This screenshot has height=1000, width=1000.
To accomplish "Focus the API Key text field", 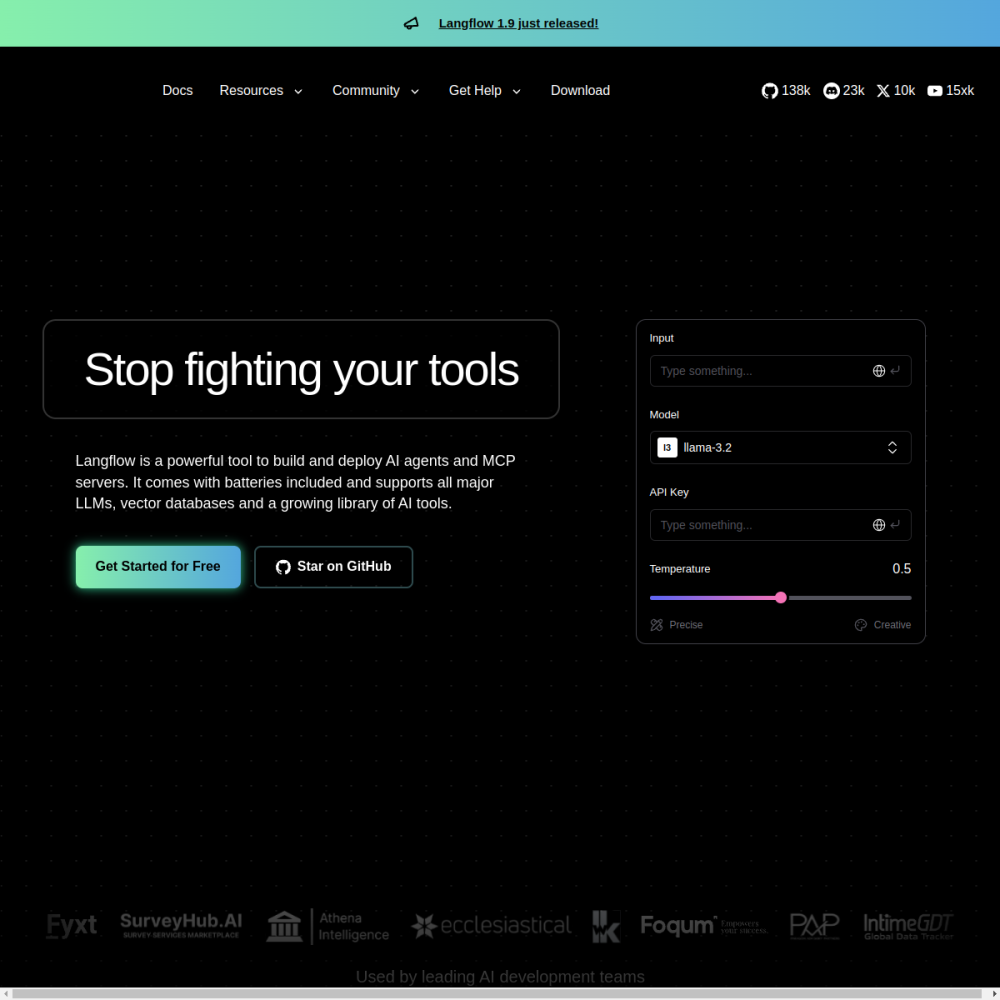I will tap(780, 525).
